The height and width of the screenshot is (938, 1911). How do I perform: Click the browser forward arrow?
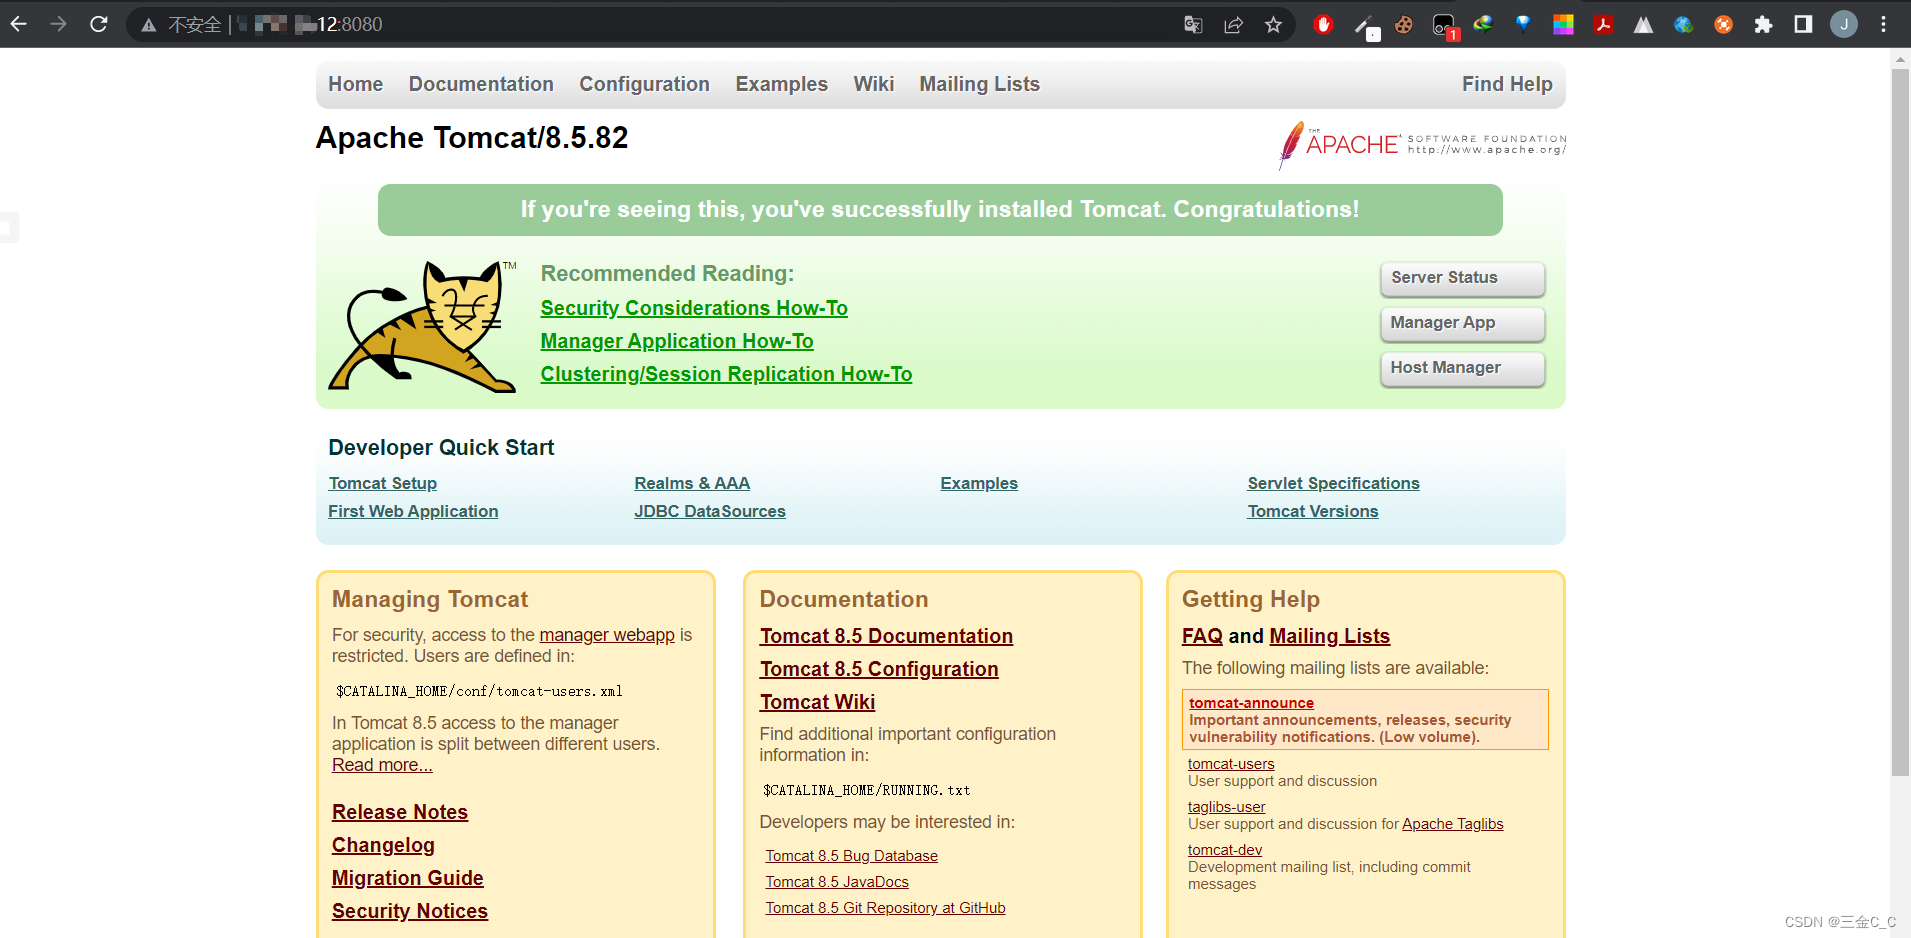point(59,24)
